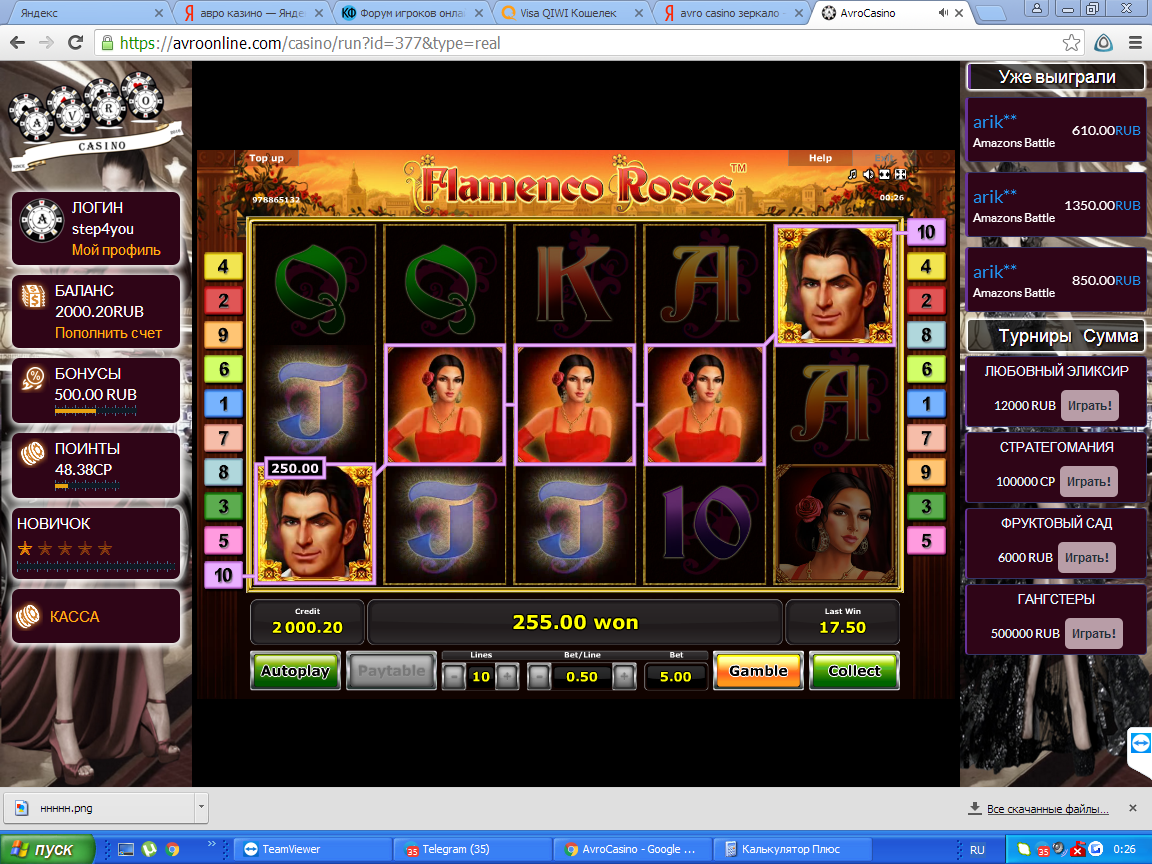The width and height of the screenshot is (1152, 864).
Task: Play the ЛЮБОВНЫЙ ЭЛИКСИР tournament
Action: pyautogui.click(x=1090, y=406)
